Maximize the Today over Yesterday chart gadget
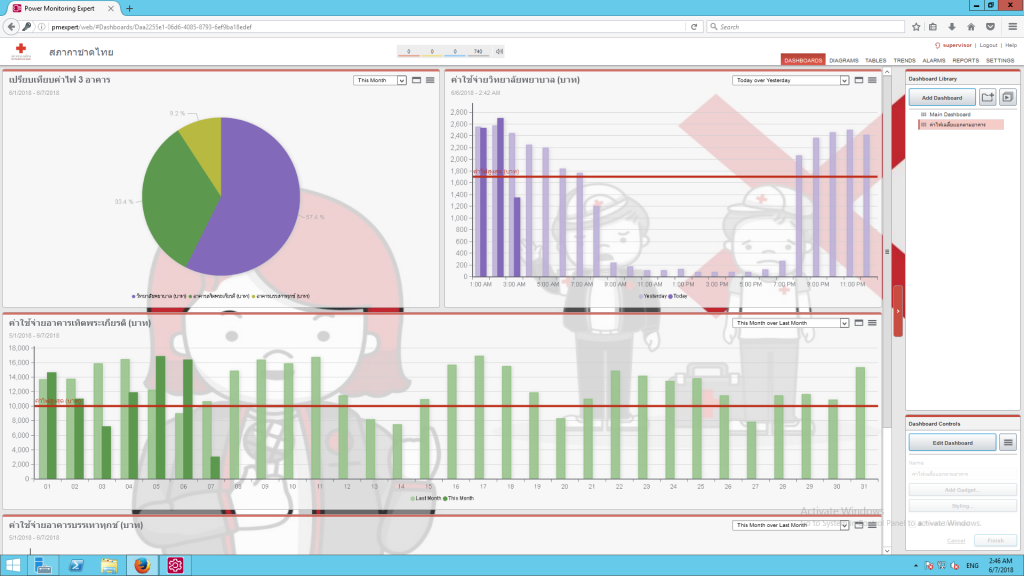This screenshot has height=576, width=1024. click(x=859, y=80)
